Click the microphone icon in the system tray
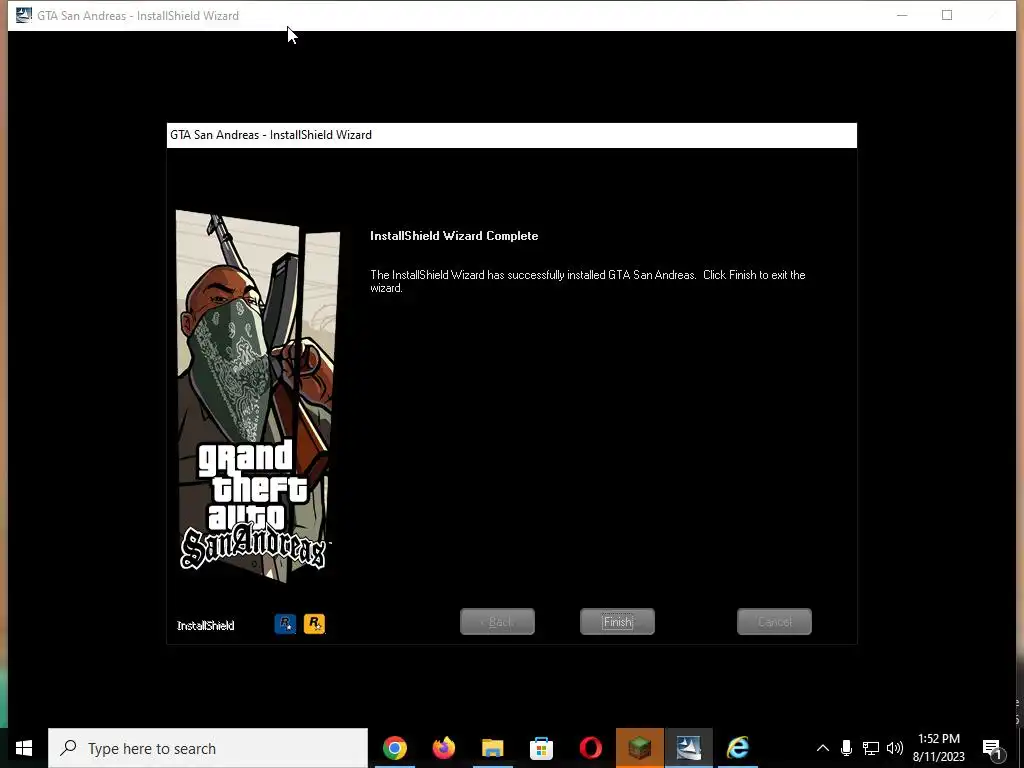Viewport: 1024px width, 768px height. (x=846, y=748)
